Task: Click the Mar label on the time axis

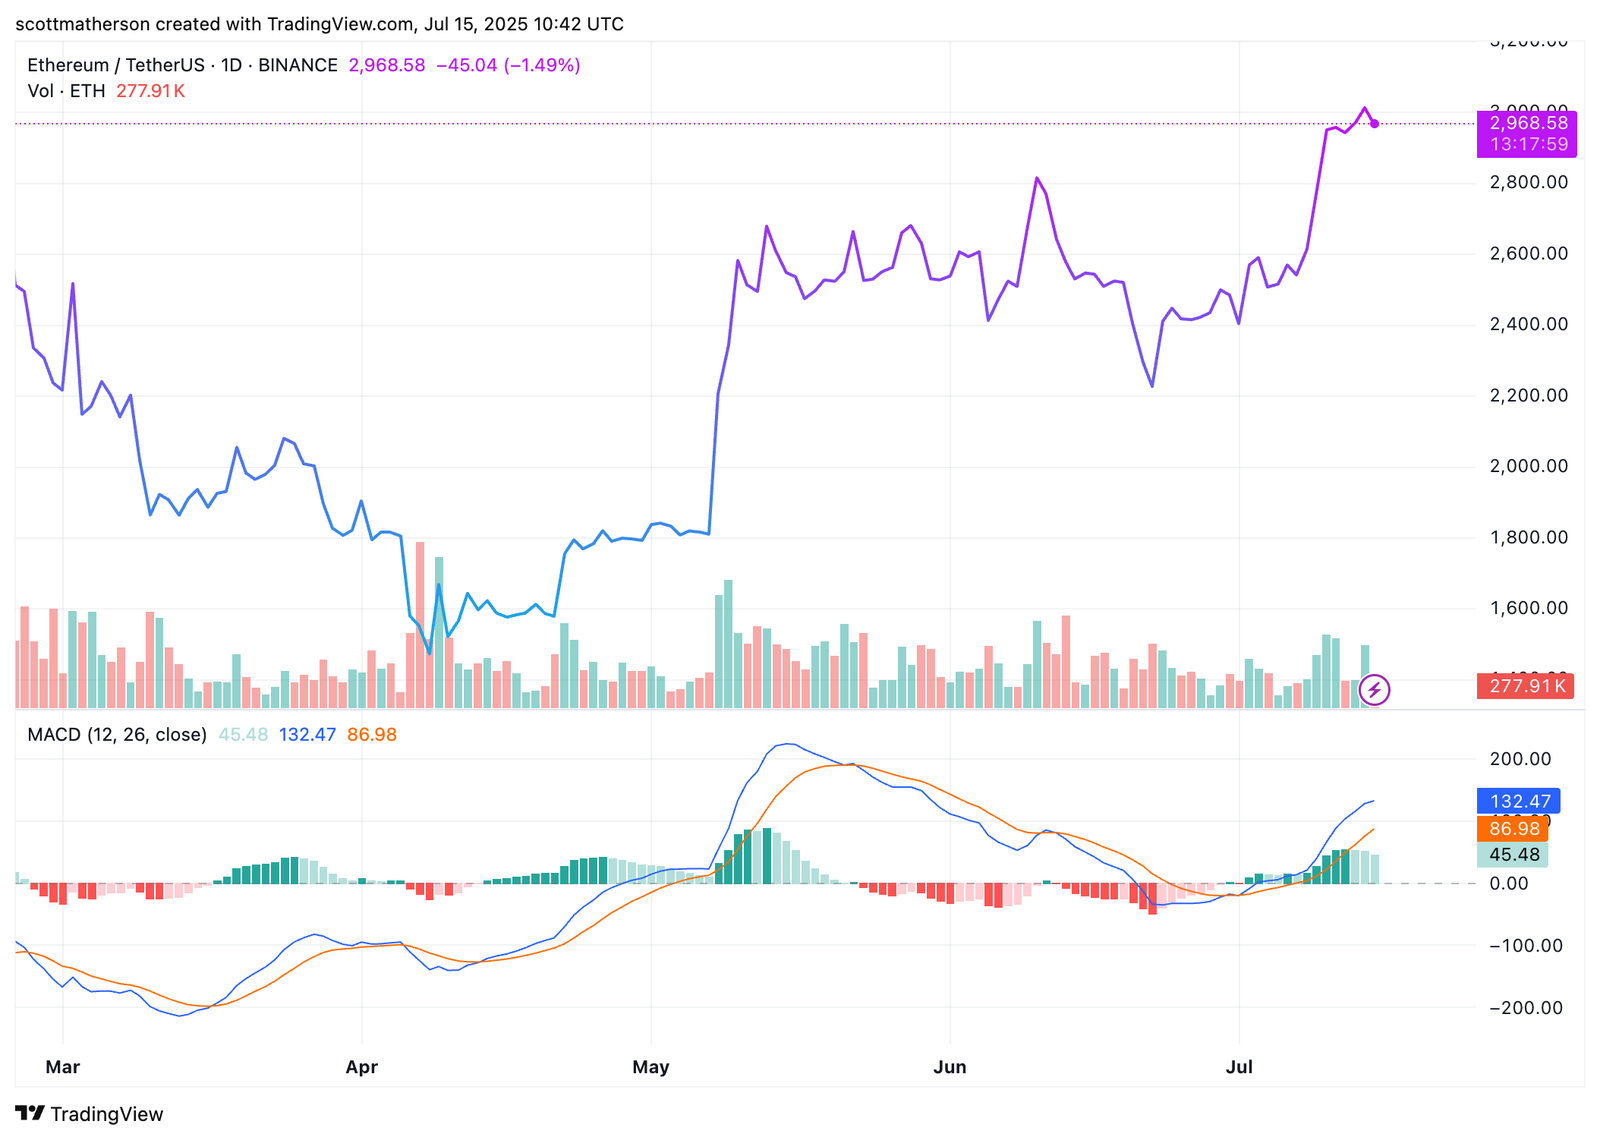Action: [63, 1067]
